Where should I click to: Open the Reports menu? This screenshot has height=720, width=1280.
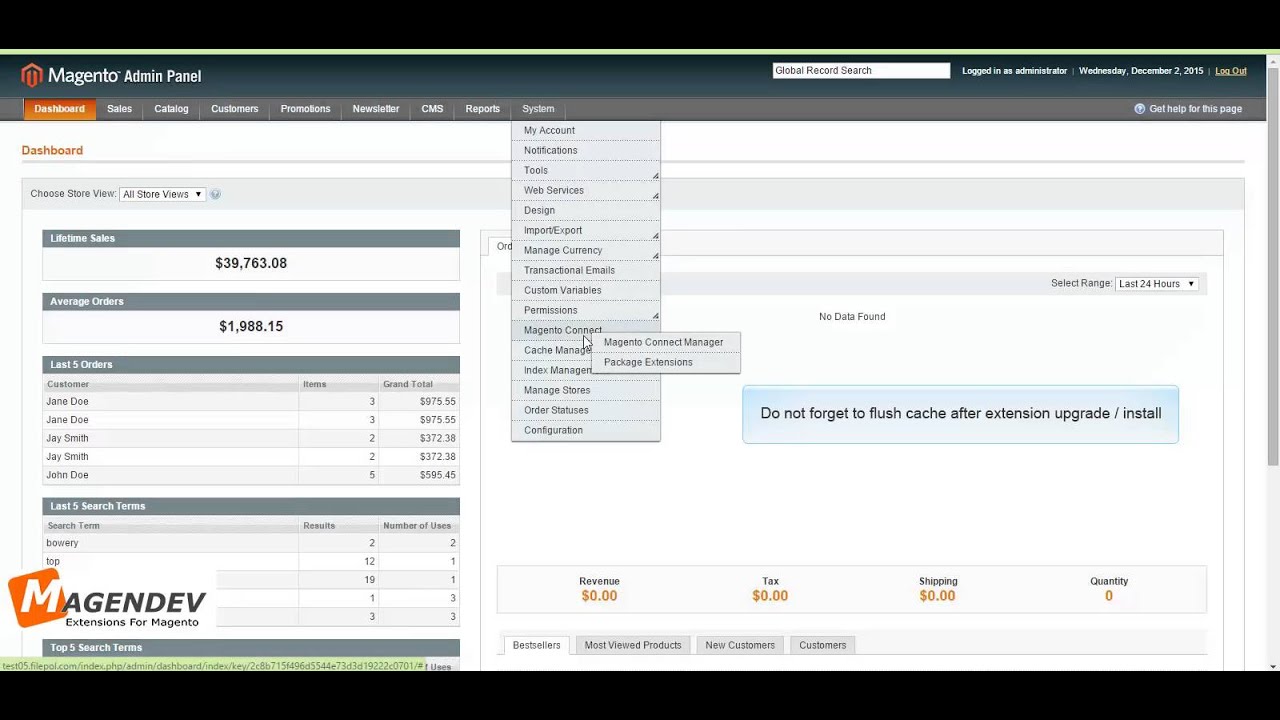(x=482, y=109)
